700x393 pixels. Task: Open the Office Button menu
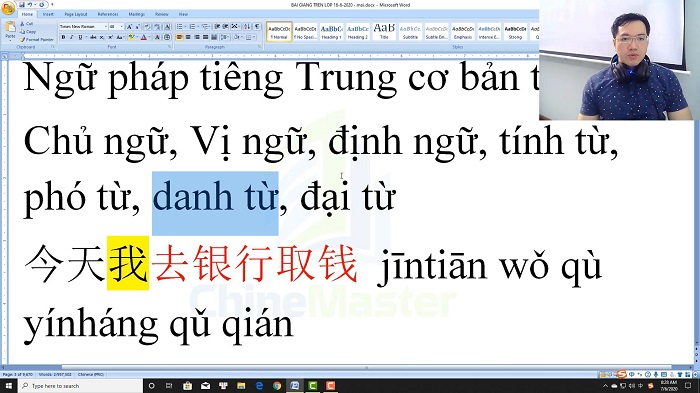(8, 8)
